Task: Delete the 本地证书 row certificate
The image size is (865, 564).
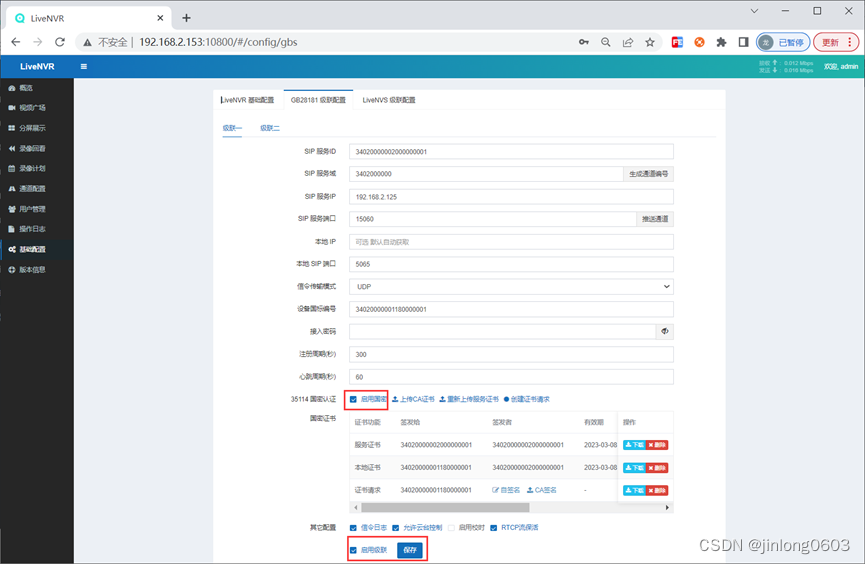Action: [x=657, y=468]
